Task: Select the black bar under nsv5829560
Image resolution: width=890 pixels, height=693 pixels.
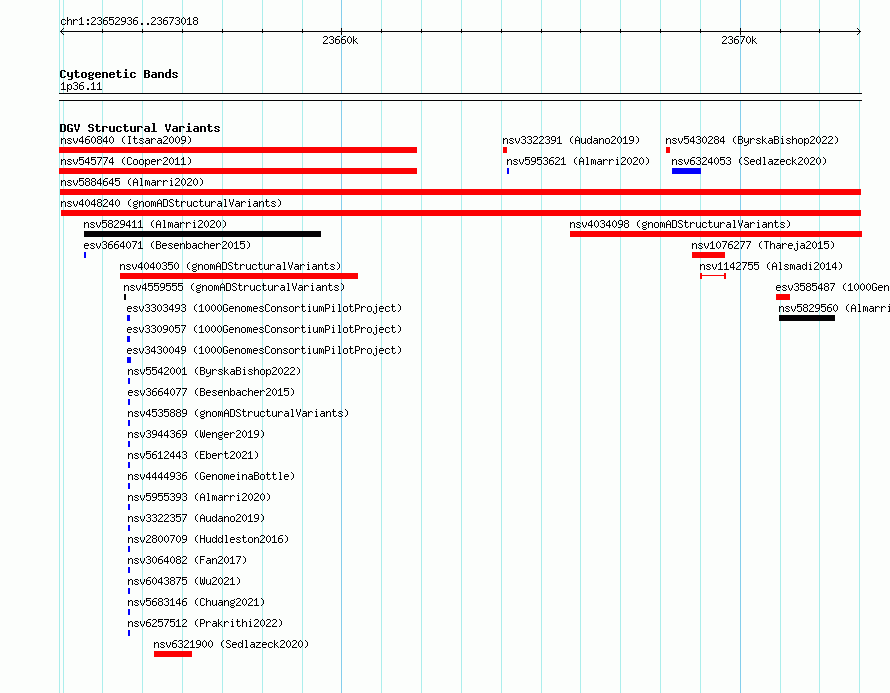Action: [807, 318]
